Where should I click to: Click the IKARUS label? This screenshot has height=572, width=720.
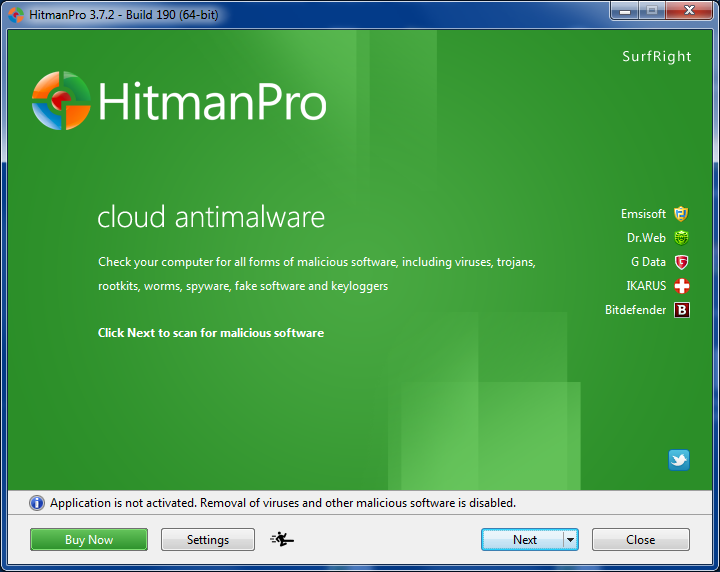coord(646,286)
